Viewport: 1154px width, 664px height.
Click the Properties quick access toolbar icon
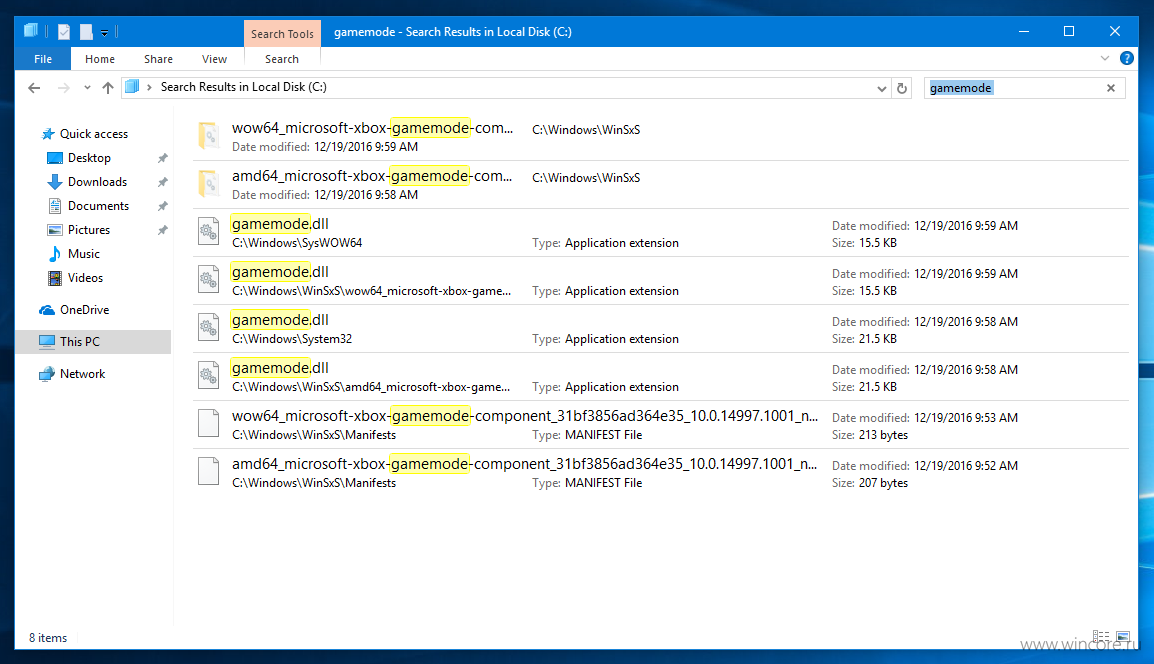click(64, 32)
